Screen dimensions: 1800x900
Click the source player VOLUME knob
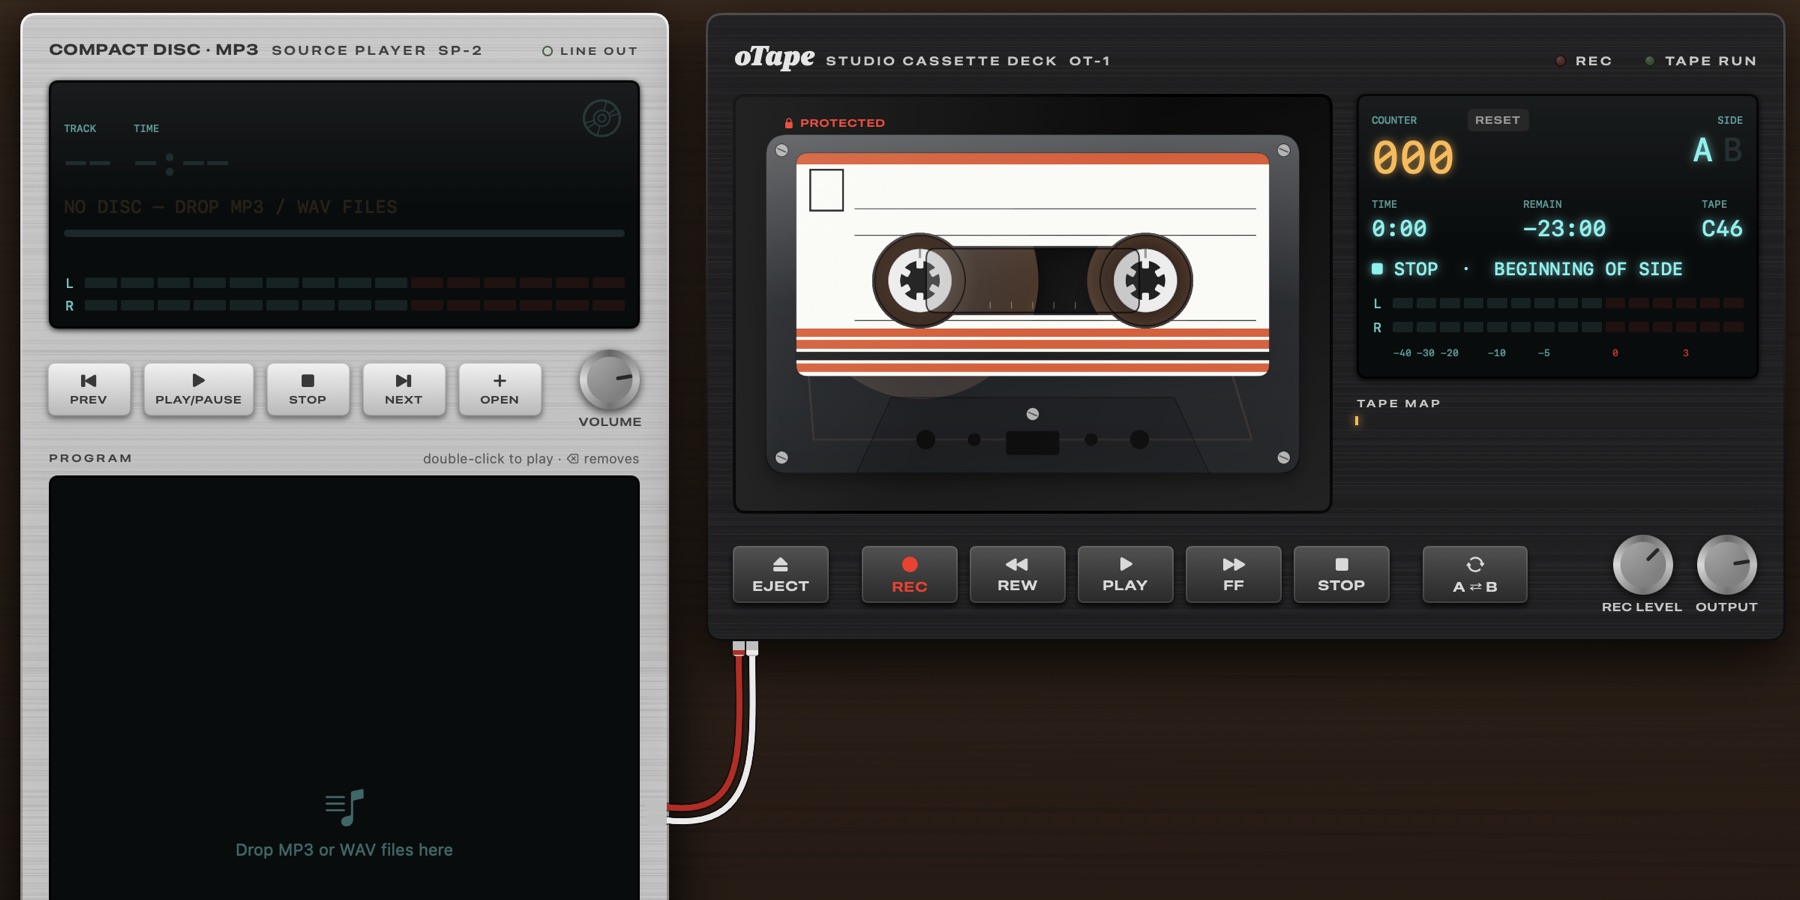(x=609, y=380)
